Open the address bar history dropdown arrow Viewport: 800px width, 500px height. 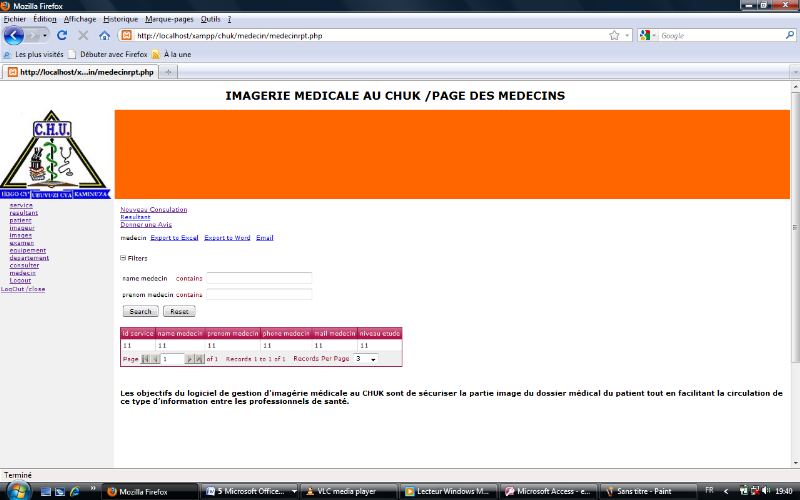627,36
